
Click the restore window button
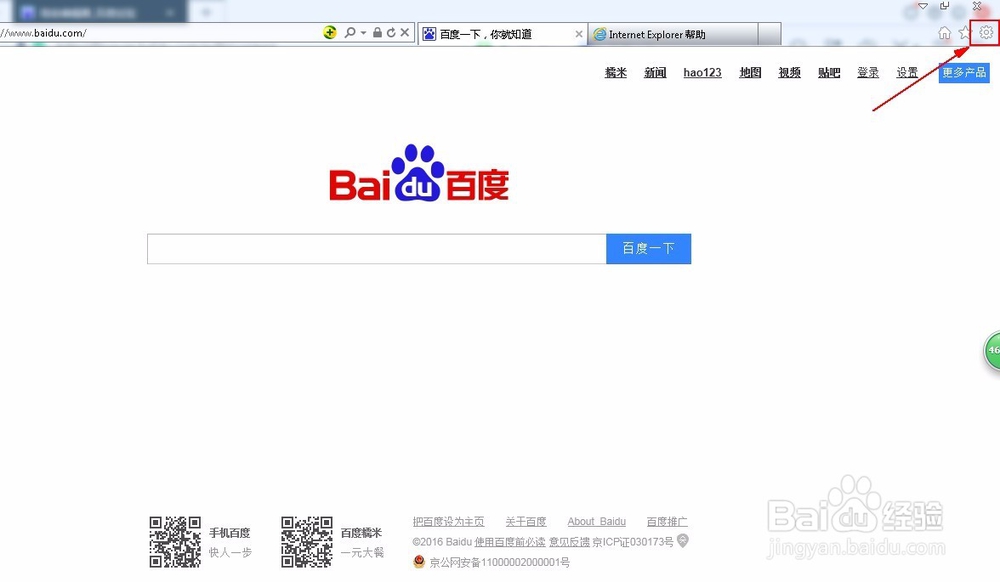(945, 6)
